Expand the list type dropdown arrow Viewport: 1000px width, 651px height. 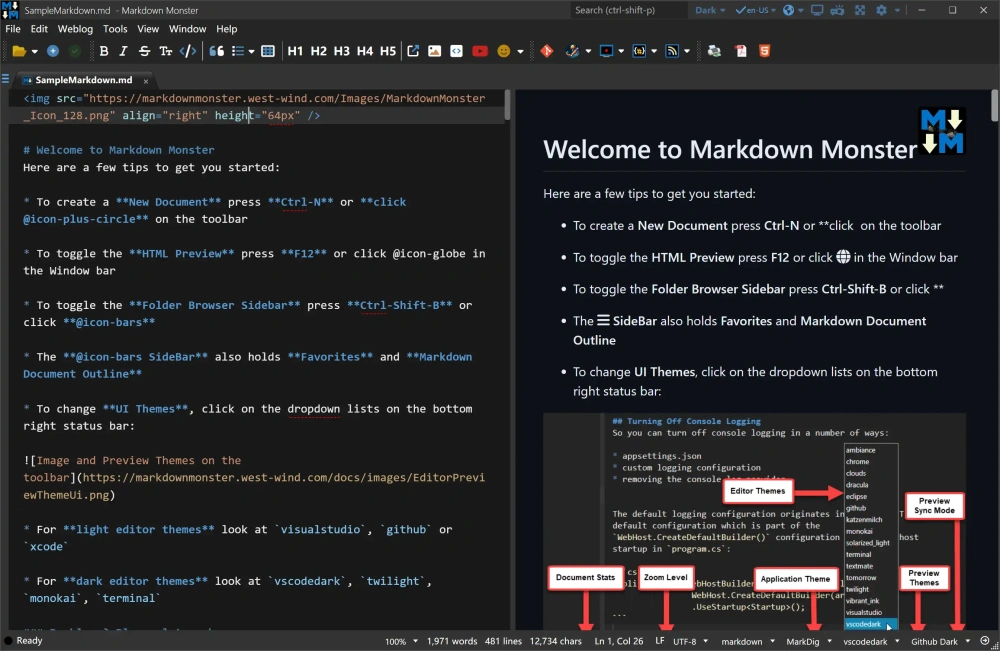pyautogui.click(x=251, y=52)
